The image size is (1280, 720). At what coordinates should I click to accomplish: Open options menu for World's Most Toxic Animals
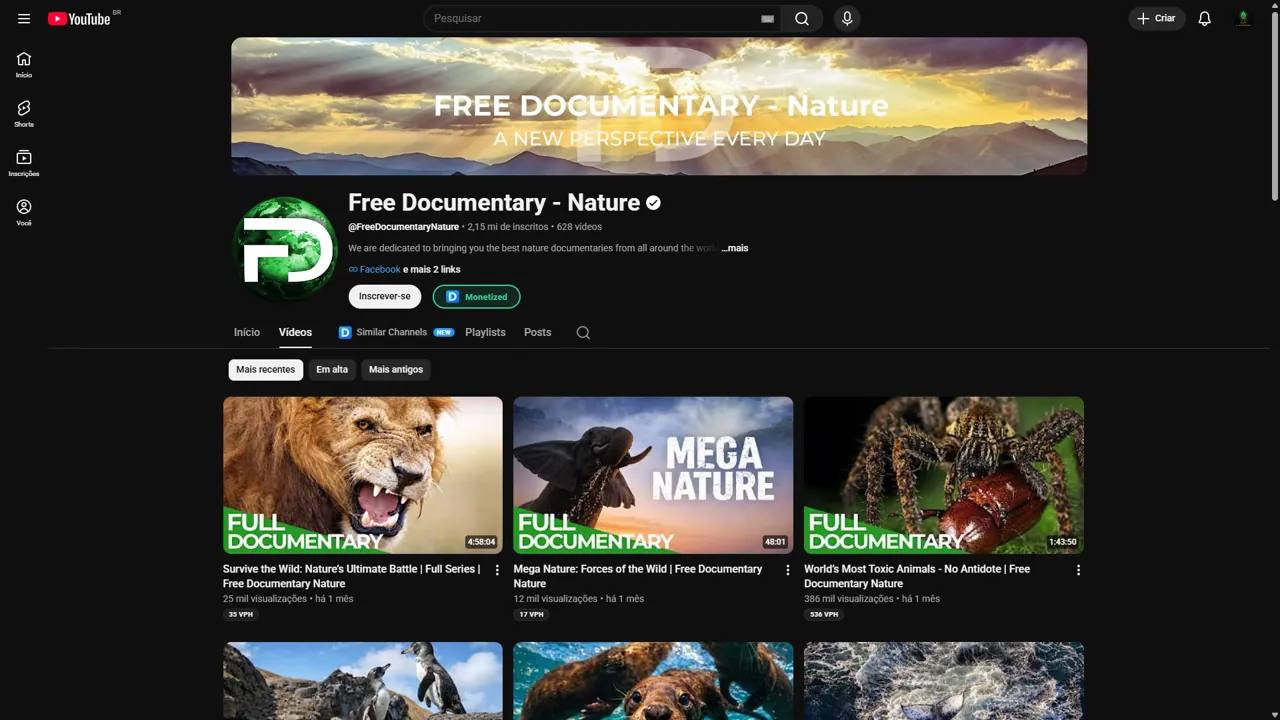coord(1078,570)
